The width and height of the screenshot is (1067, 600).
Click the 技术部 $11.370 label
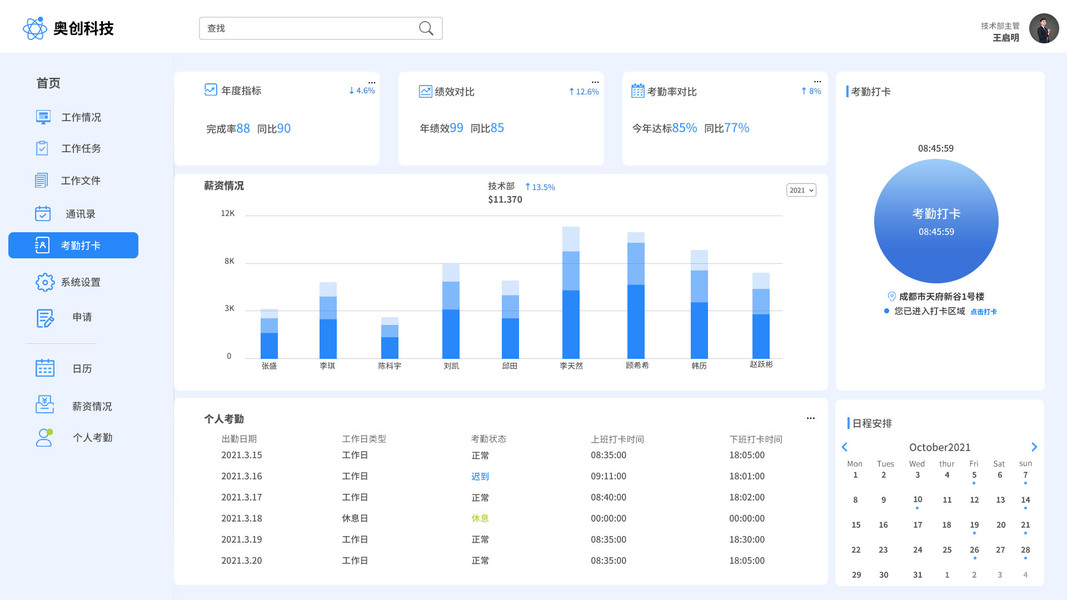505,193
